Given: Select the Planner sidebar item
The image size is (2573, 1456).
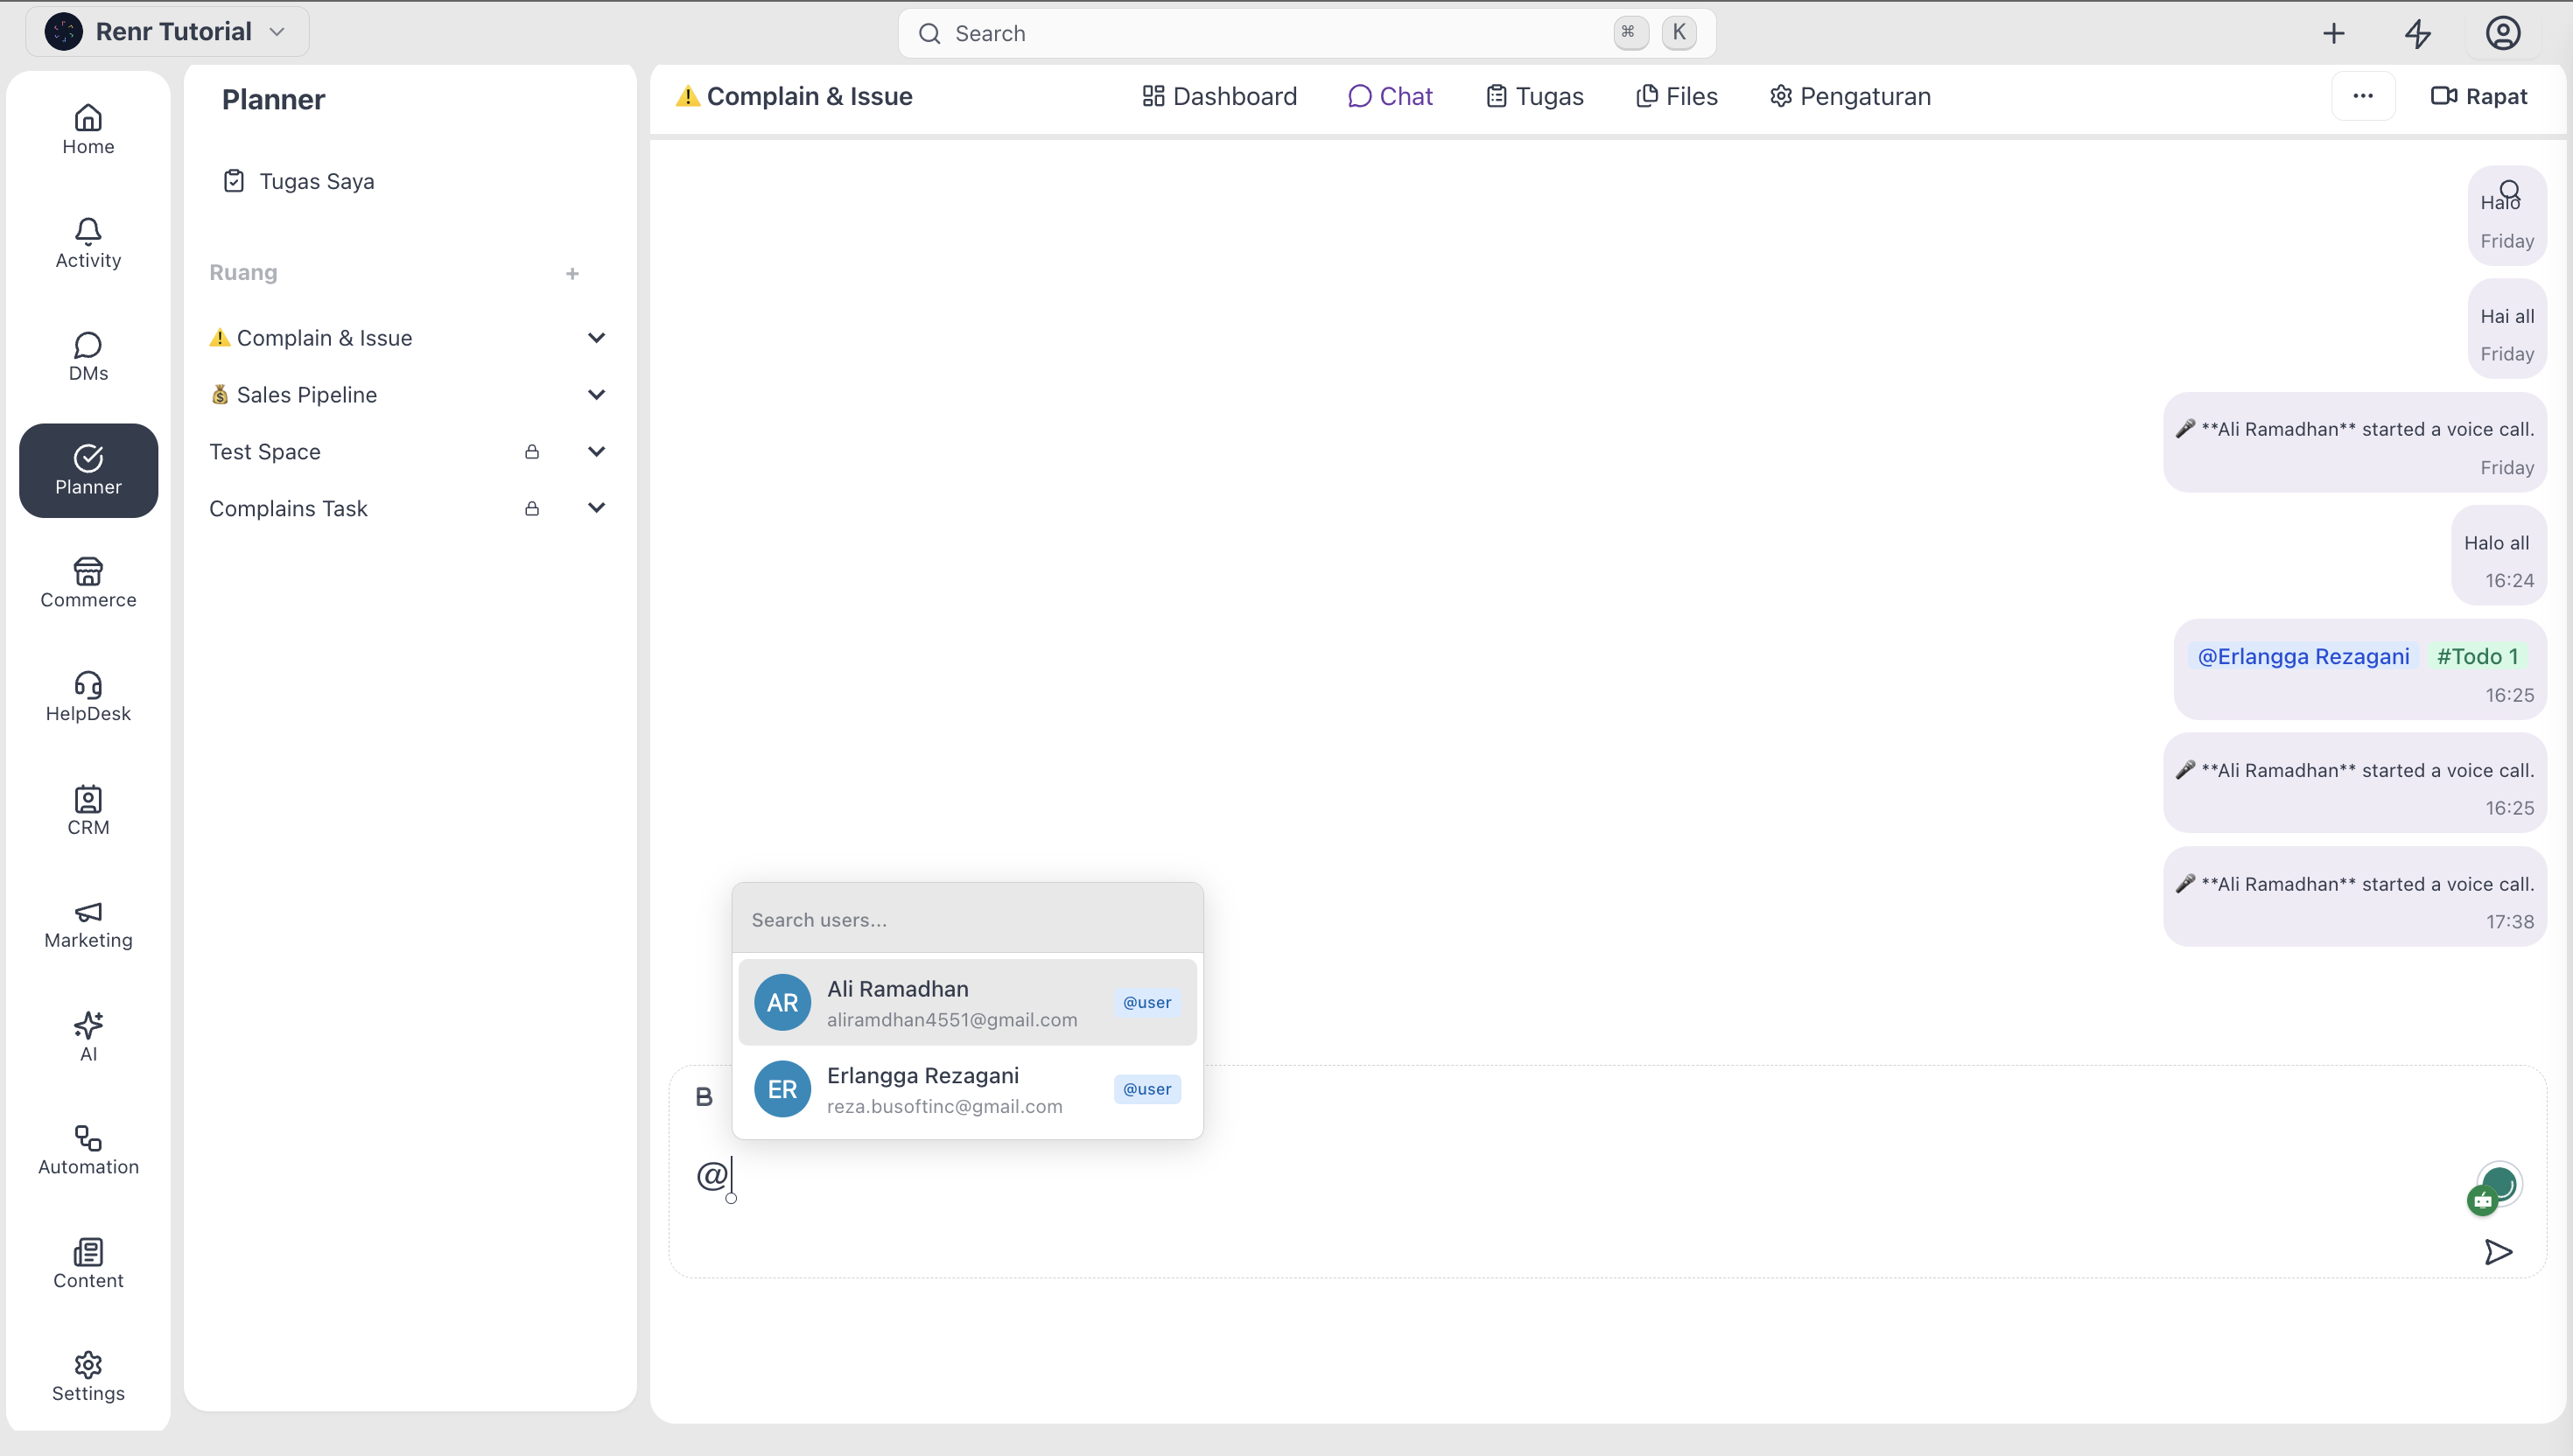Looking at the screenshot, I should (x=88, y=470).
